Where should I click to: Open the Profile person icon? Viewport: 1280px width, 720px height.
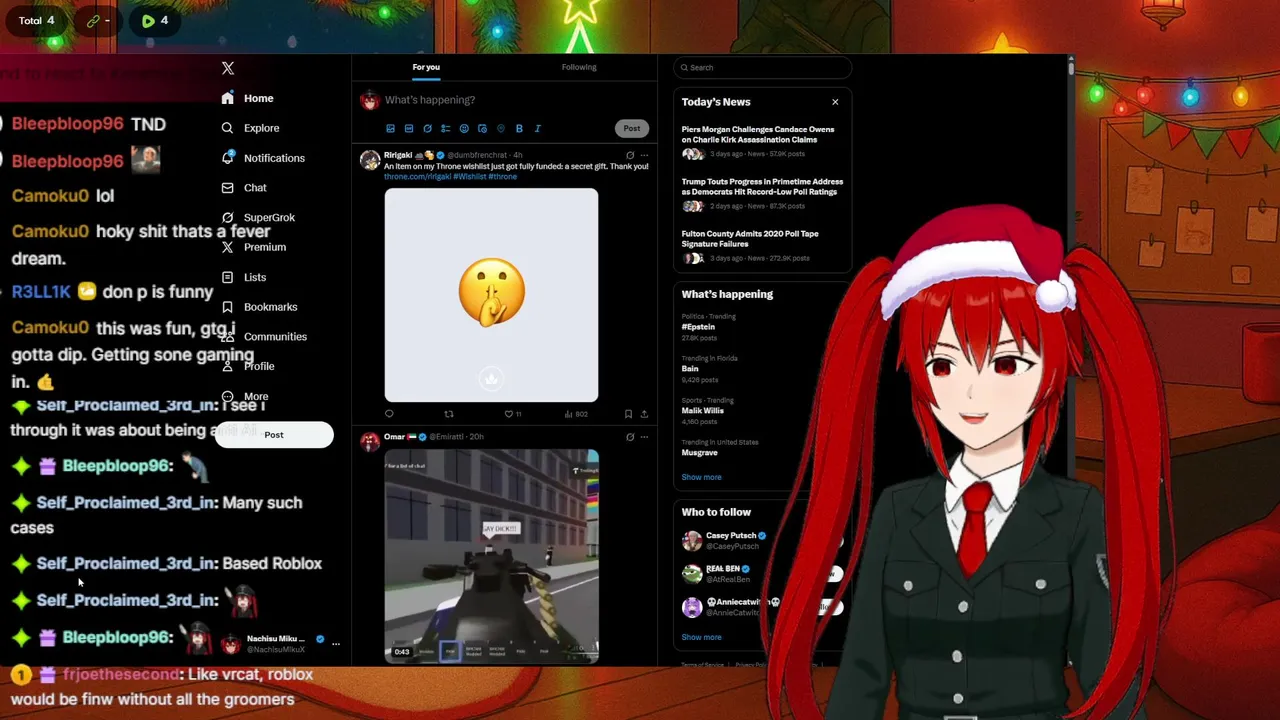[x=227, y=366]
